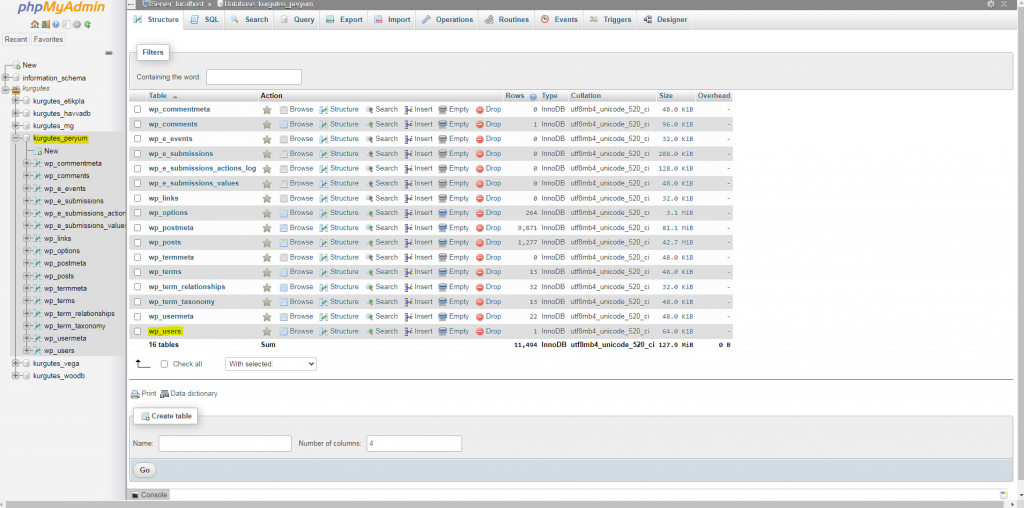
Task: Click the Home icon under phpMyAdmin logo
Action: (35, 25)
